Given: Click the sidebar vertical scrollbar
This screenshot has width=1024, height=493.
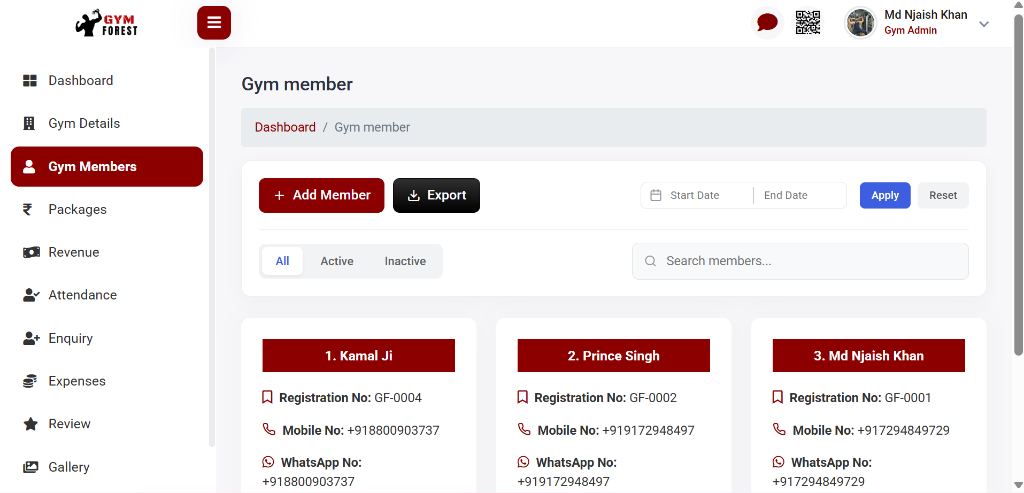Looking at the screenshot, I should click(x=212, y=248).
